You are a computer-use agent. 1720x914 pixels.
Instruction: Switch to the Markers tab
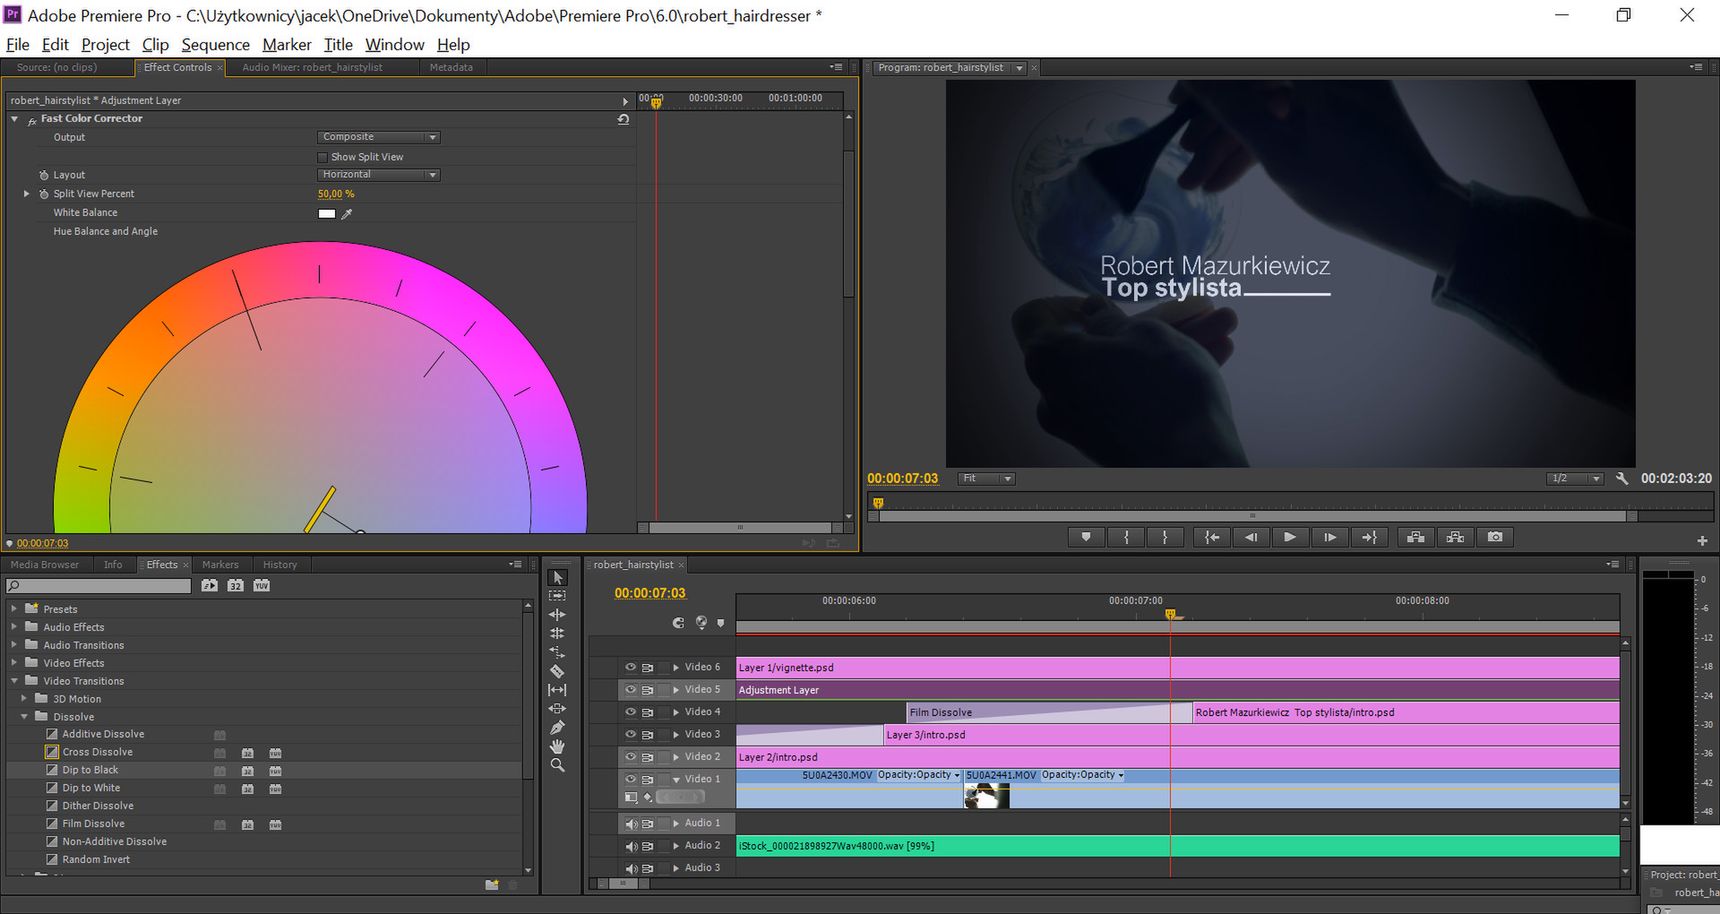point(220,565)
